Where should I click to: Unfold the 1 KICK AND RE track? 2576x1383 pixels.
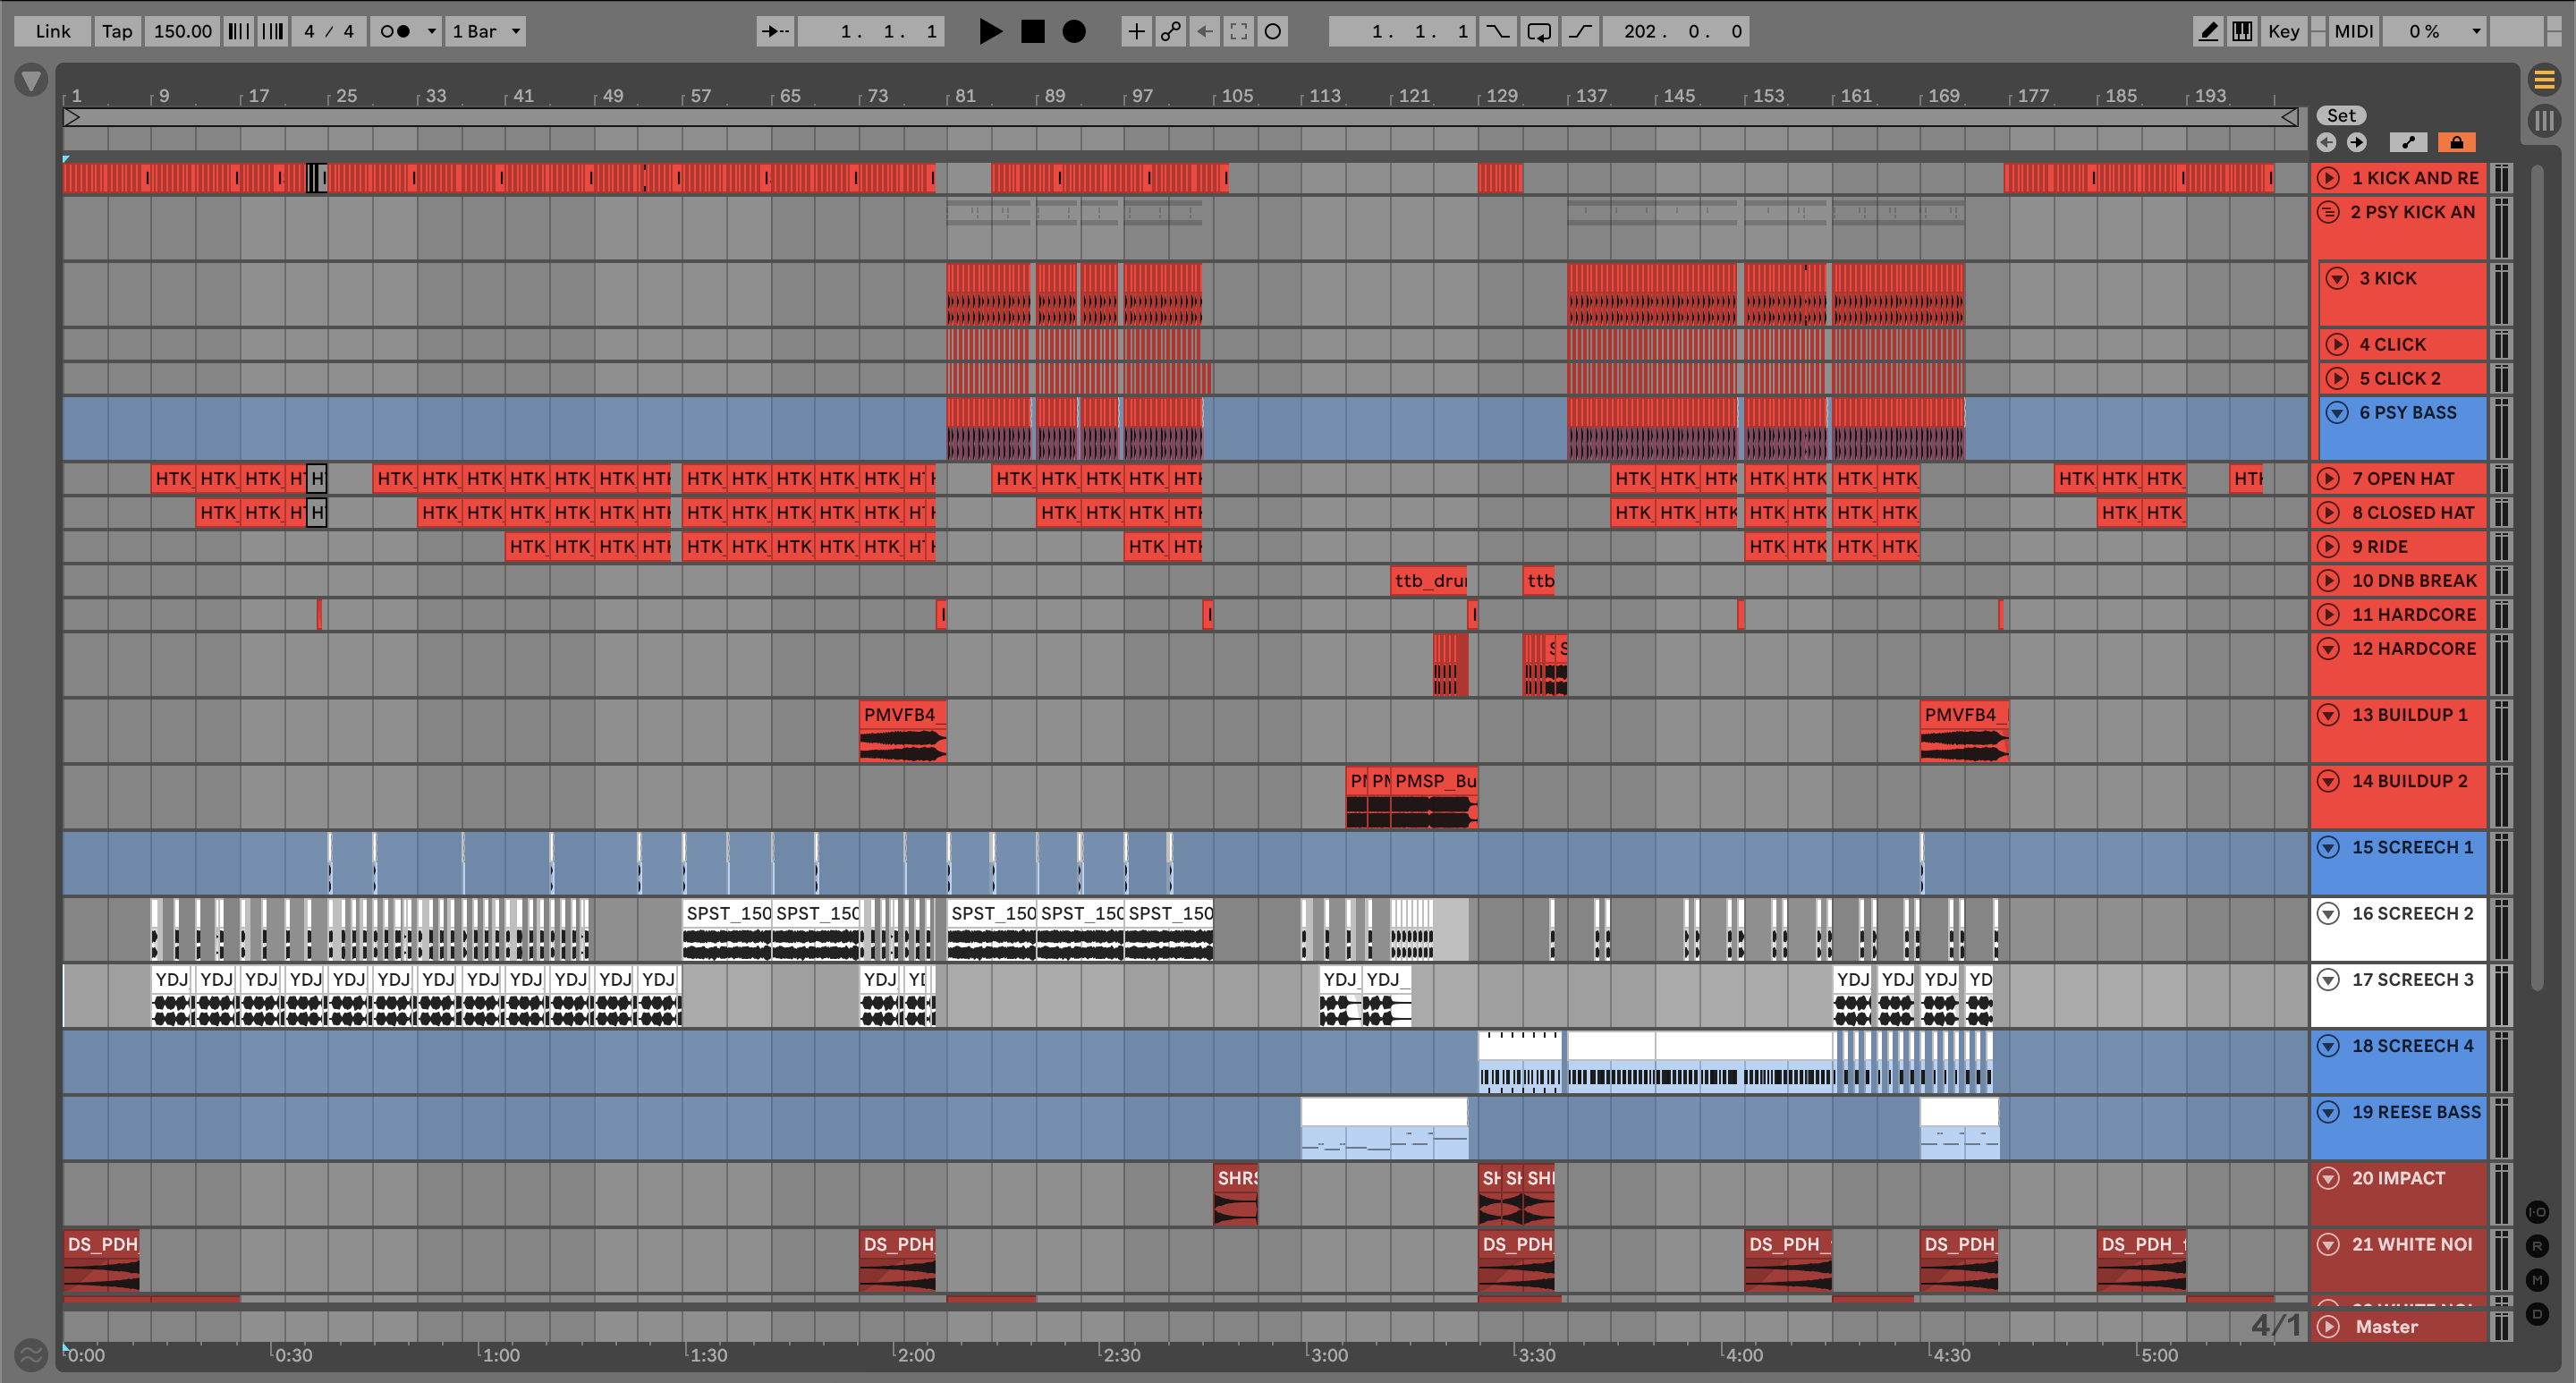click(x=2329, y=178)
